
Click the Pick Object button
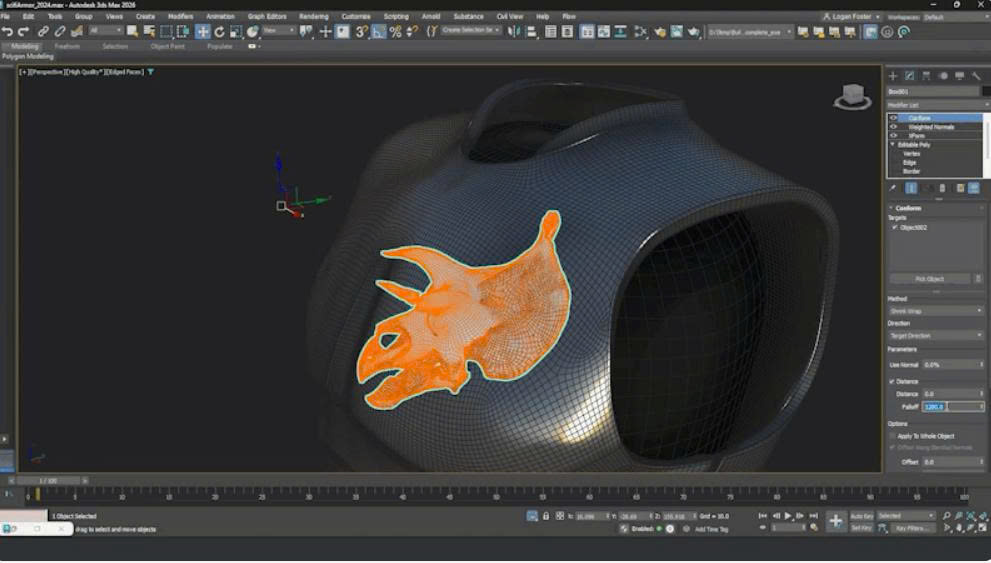930,279
